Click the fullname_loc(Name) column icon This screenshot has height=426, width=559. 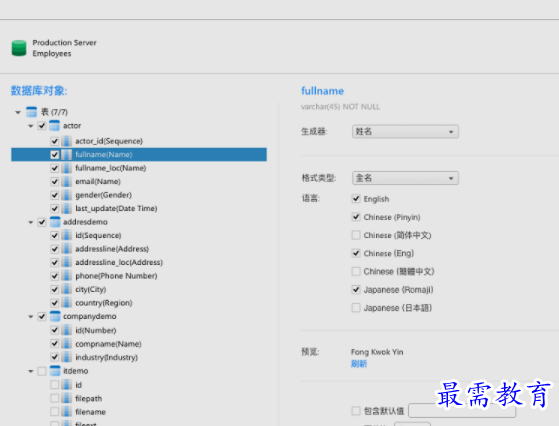click(66, 168)
